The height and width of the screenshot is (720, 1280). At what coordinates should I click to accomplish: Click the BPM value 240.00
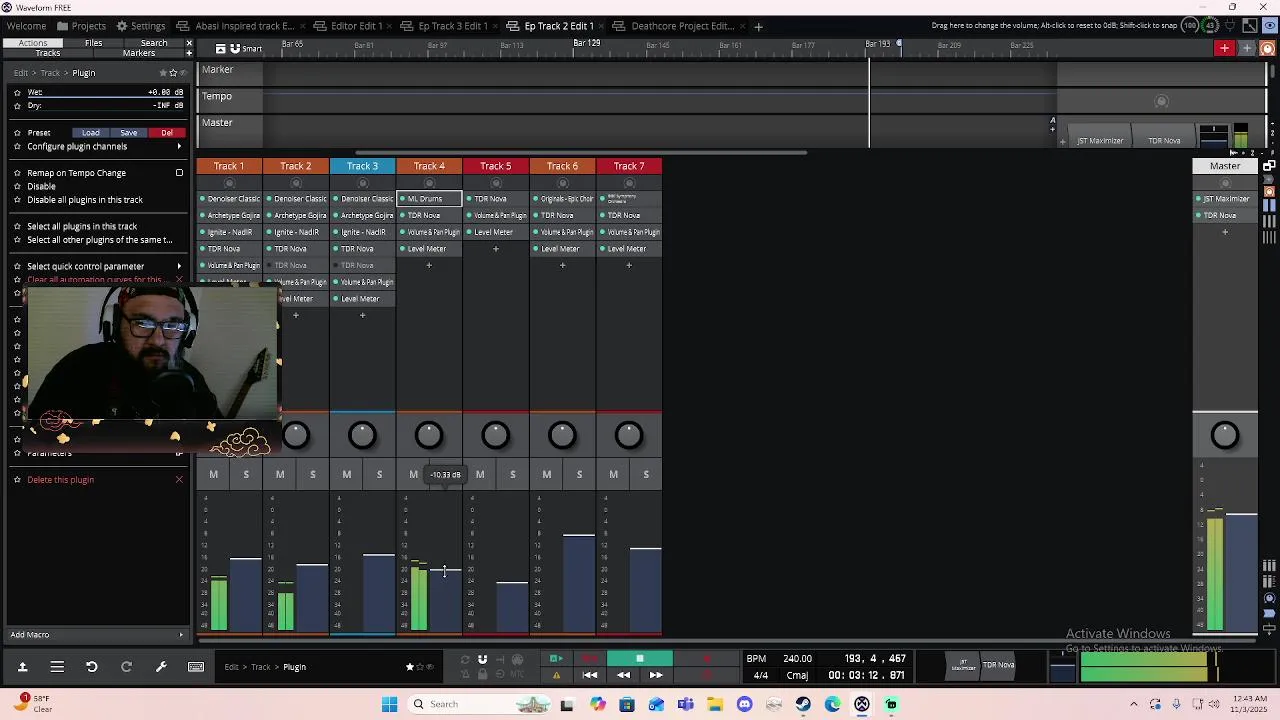(797, 659)
